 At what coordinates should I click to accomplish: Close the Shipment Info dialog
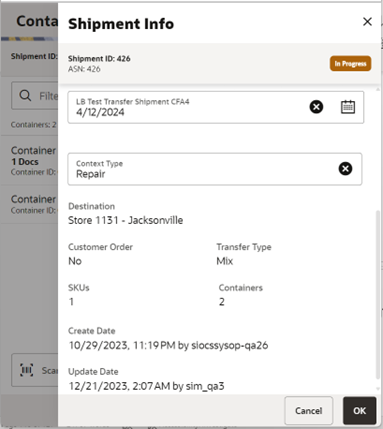pos(367,22)
